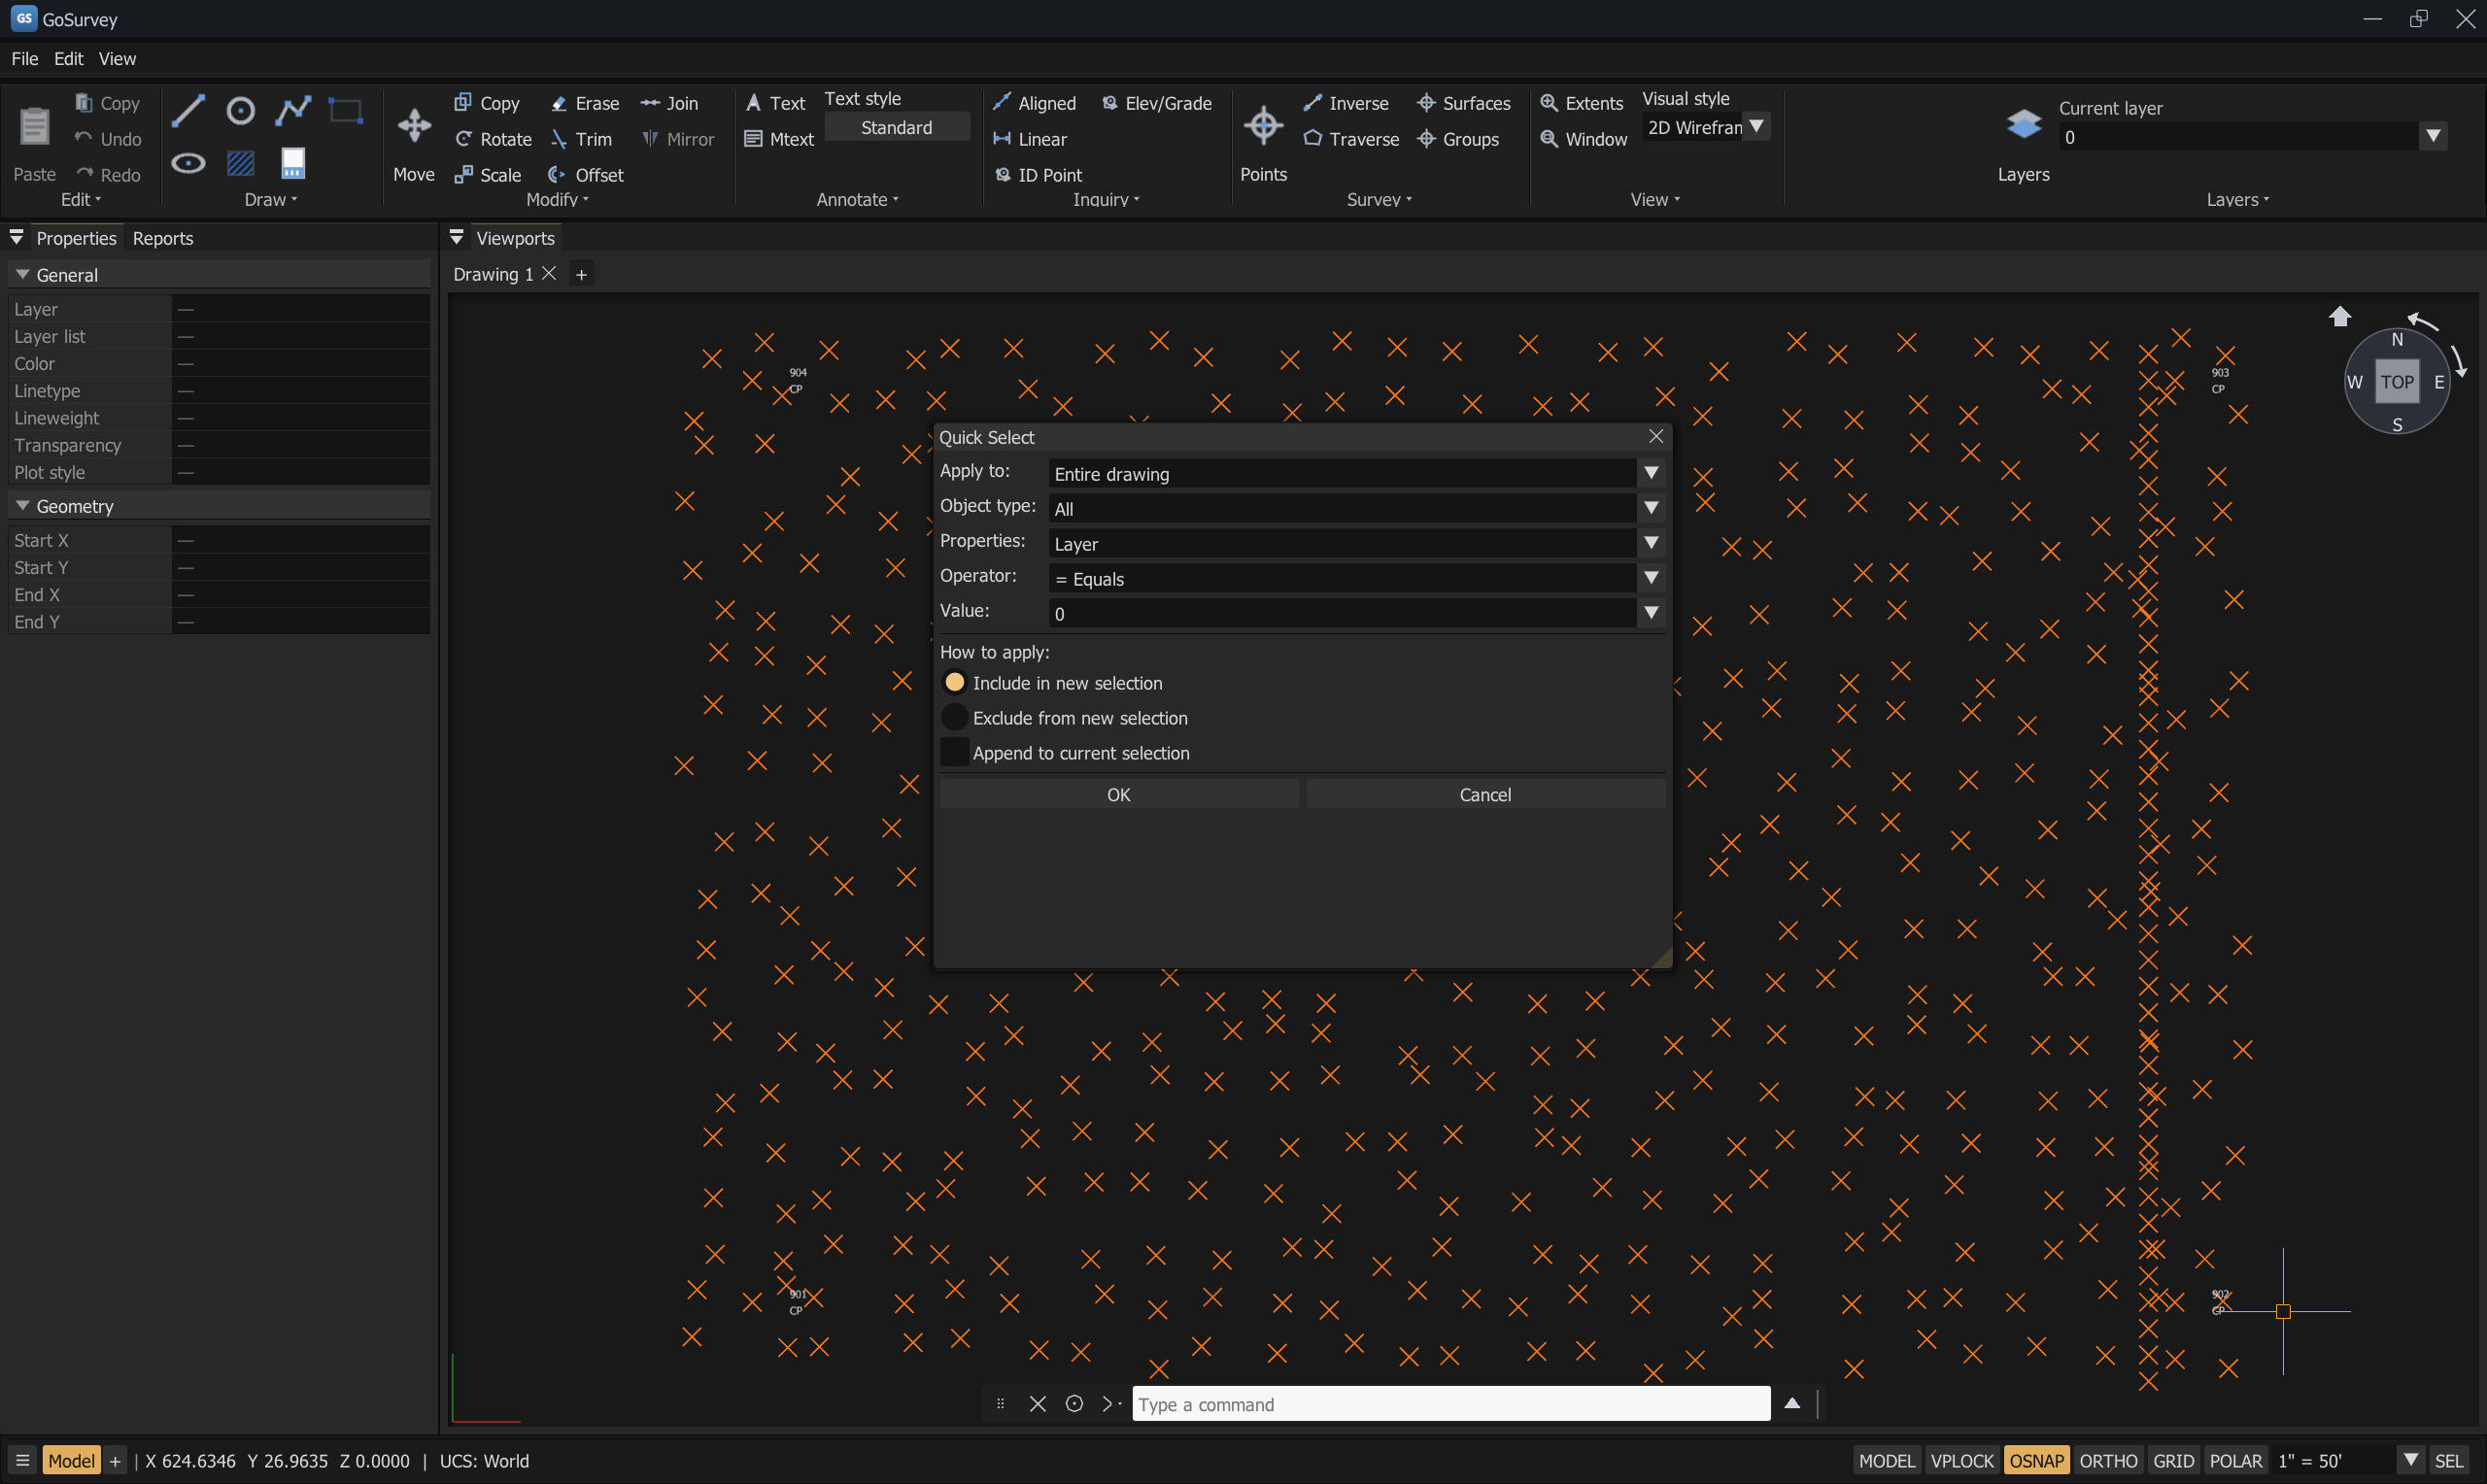Screen dimensions: 2487x1484
Task: Click TOP face of view cube
Action: 2396,381
